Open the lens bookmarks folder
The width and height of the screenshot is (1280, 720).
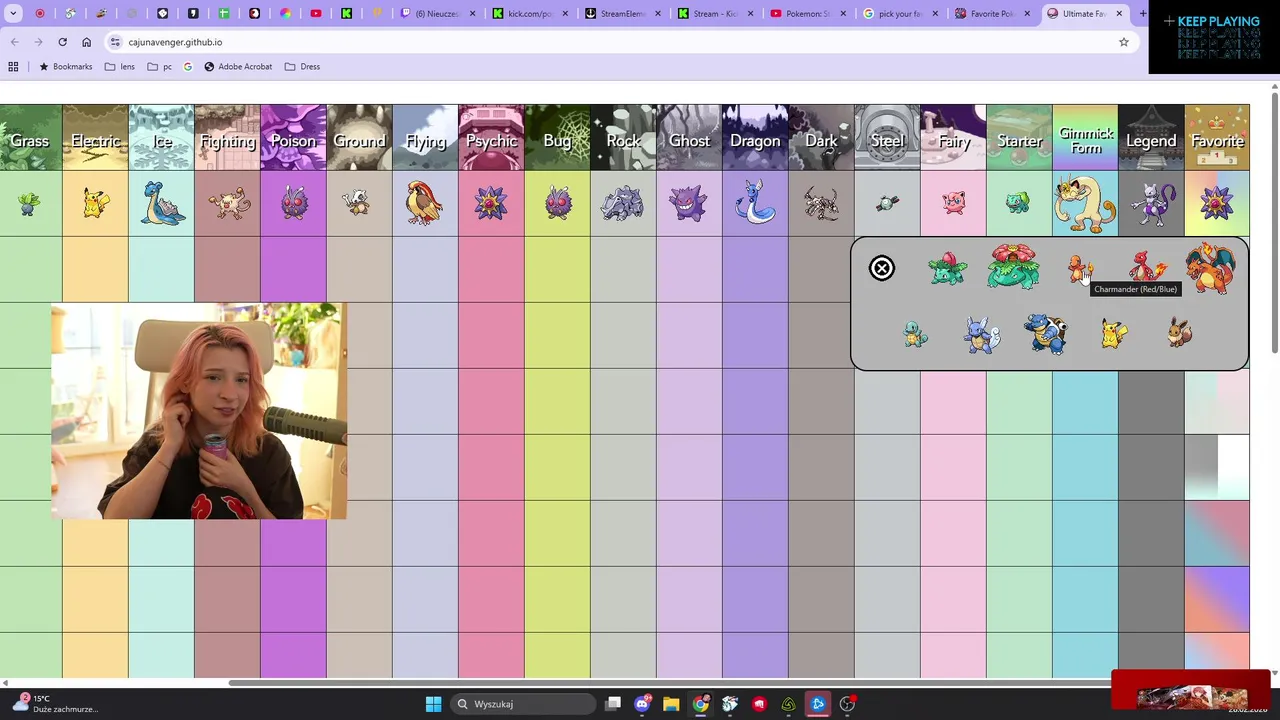(119, 67)
